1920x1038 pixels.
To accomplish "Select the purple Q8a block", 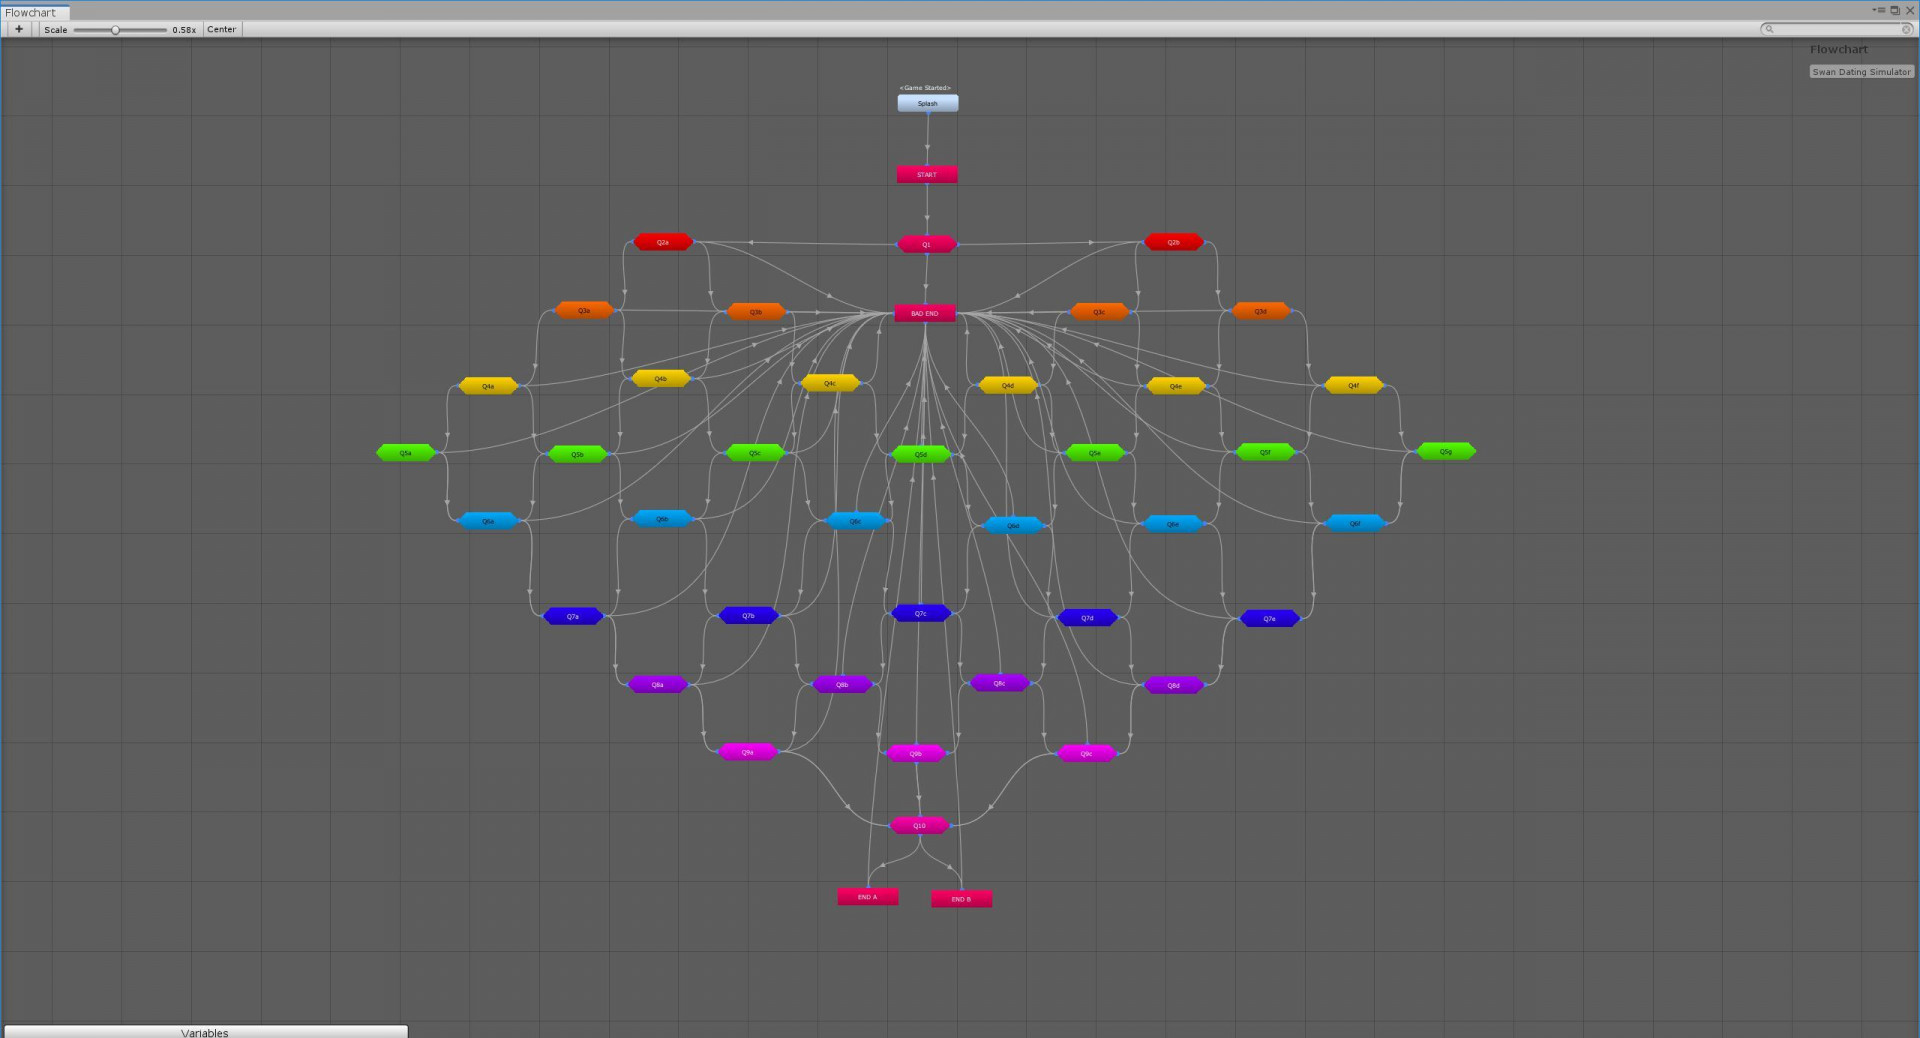I will click(658, 685).
